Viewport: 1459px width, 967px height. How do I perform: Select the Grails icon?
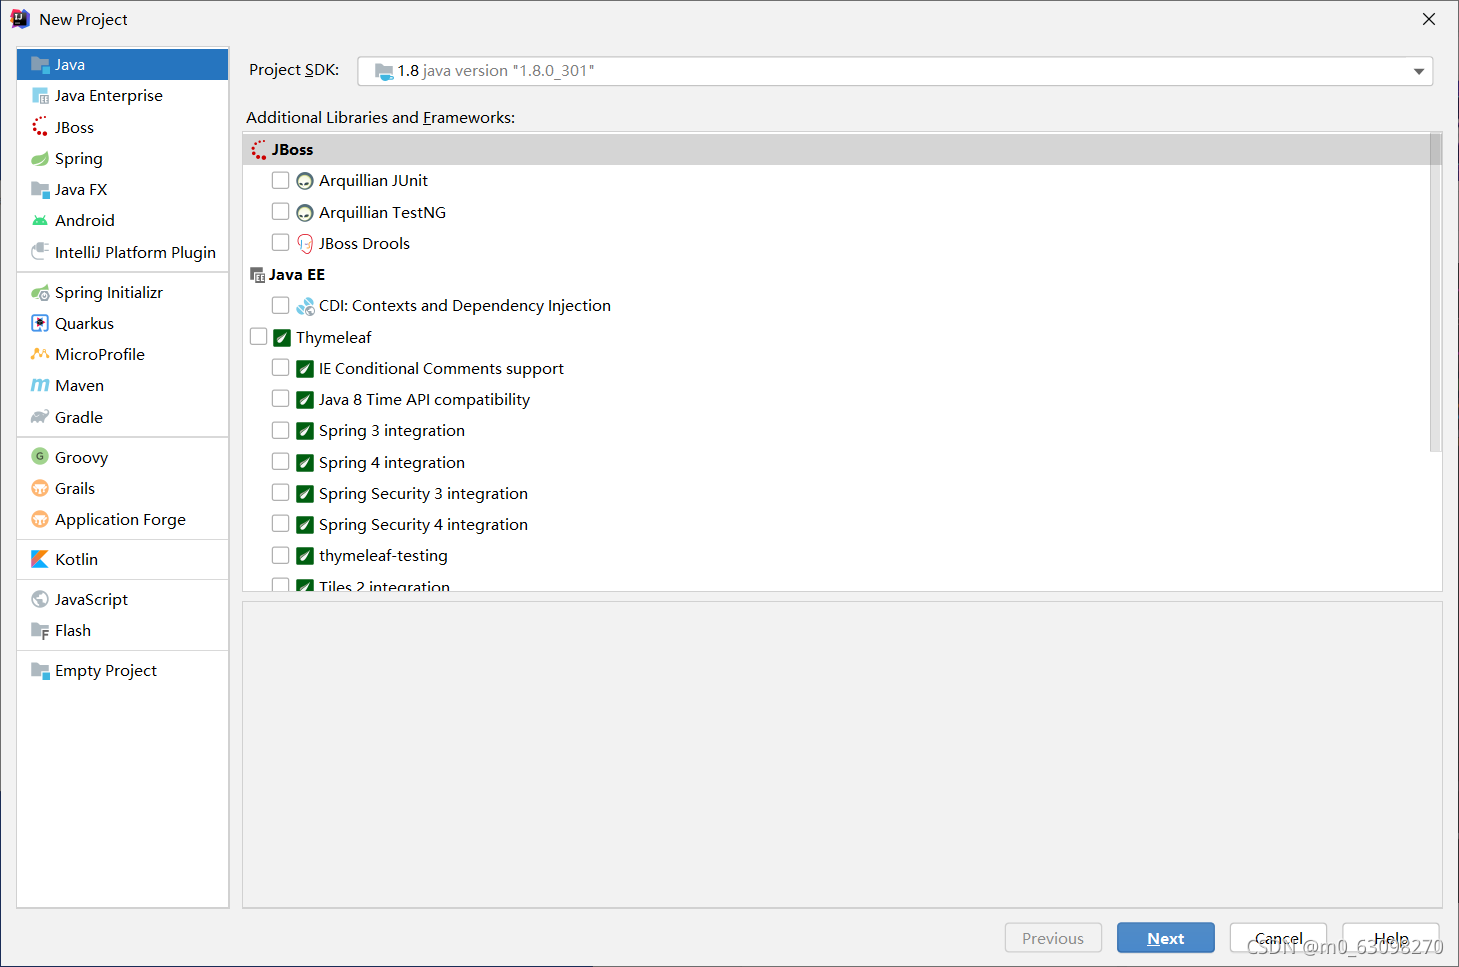[x=40, y=488]
